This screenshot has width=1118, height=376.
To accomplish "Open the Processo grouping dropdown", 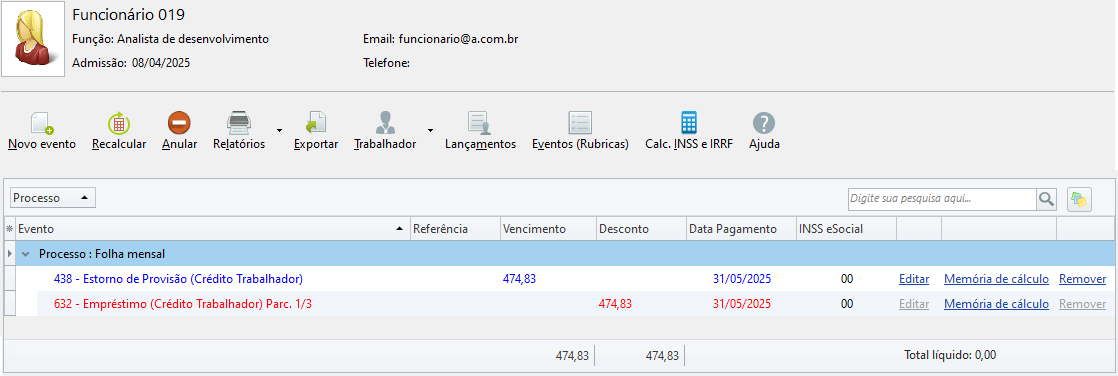I will (x=53, y=198).
